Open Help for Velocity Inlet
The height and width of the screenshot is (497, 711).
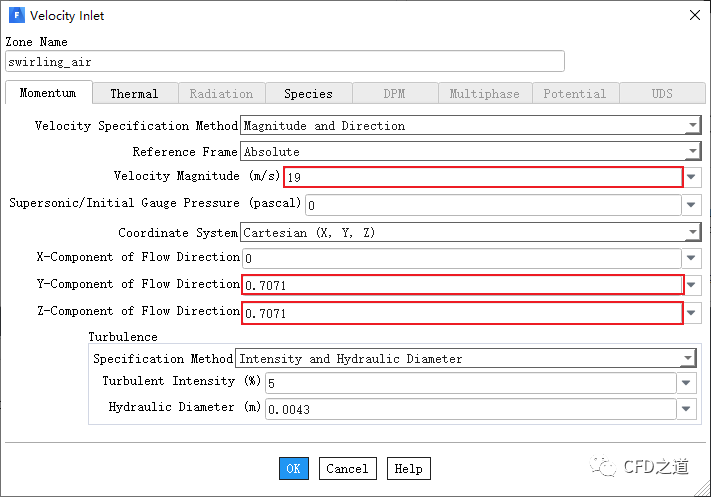click(408, 468)
